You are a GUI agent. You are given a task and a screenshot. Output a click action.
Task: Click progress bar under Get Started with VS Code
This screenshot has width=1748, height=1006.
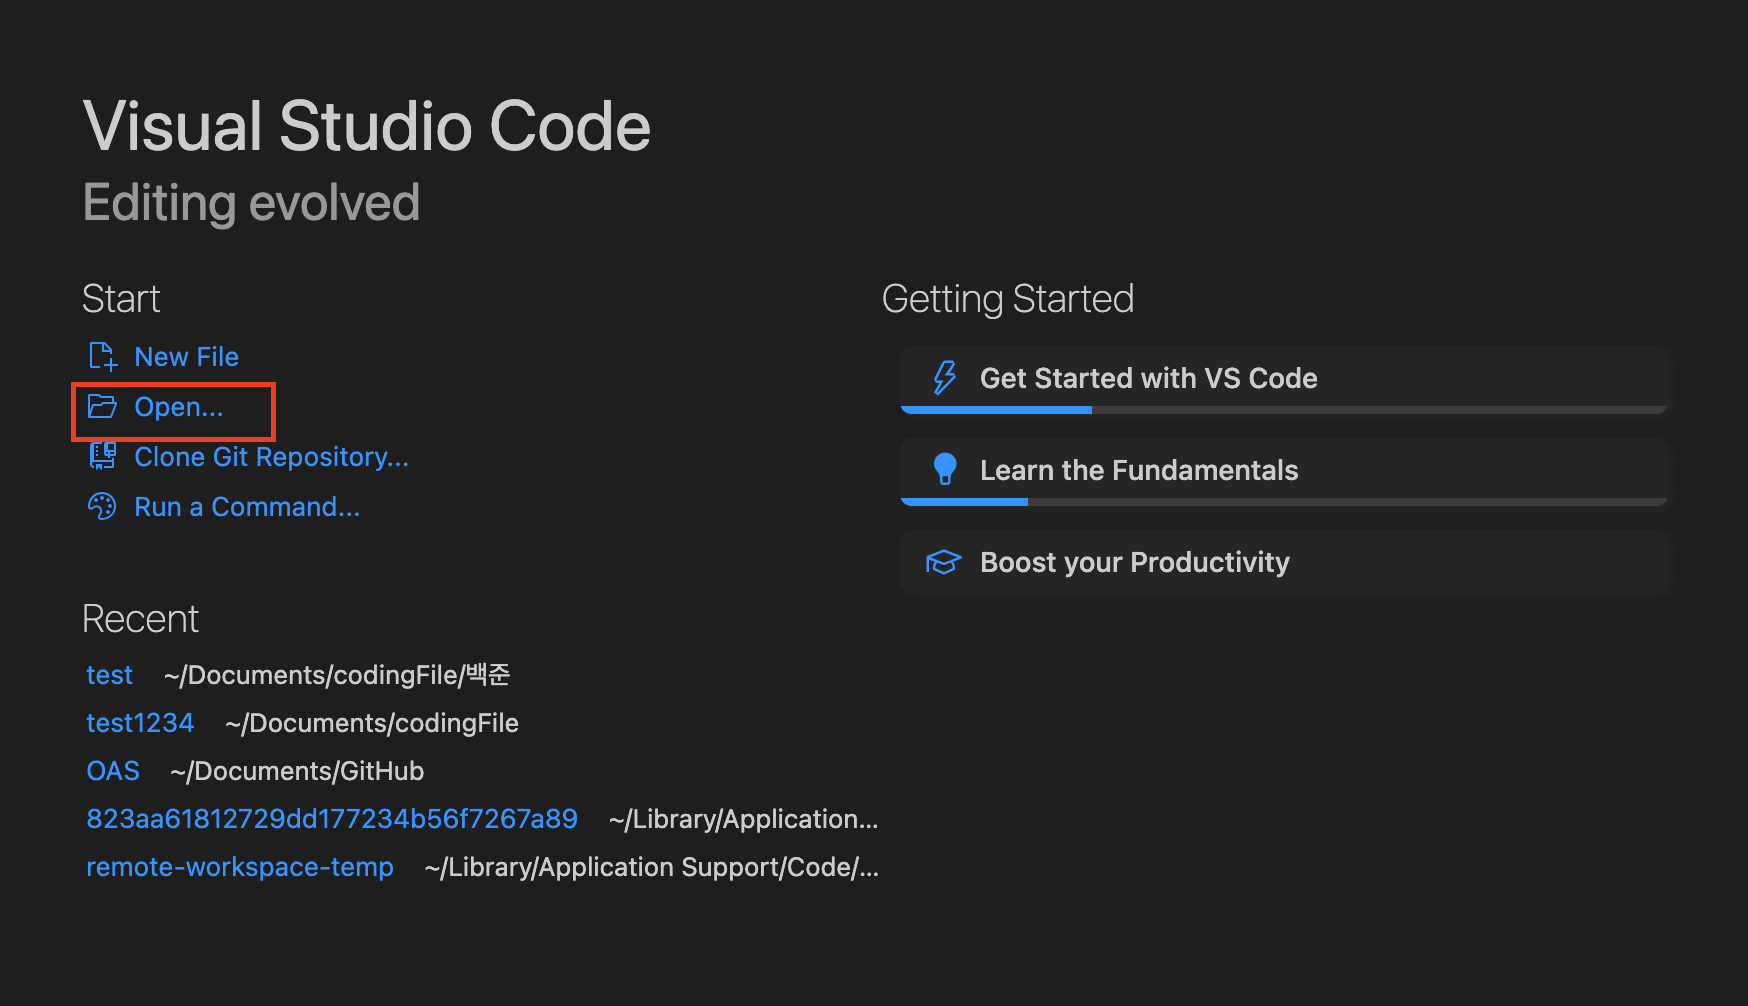click(x=1284, y=410)
